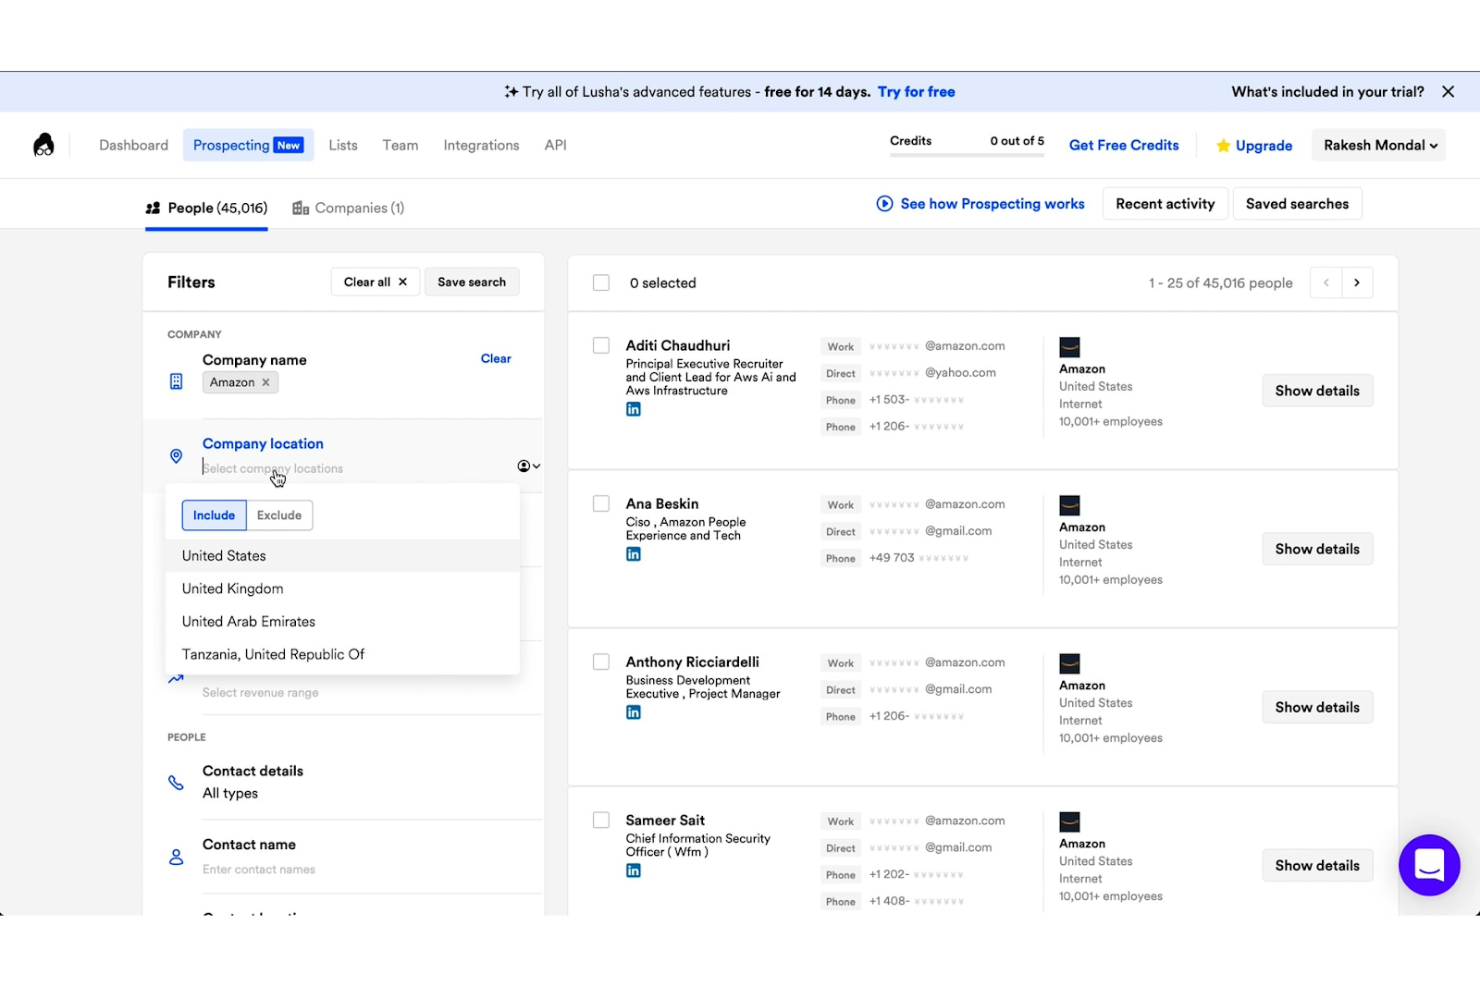
Task: Click the play icon beside See how Prospecting works
Action: 884,204
